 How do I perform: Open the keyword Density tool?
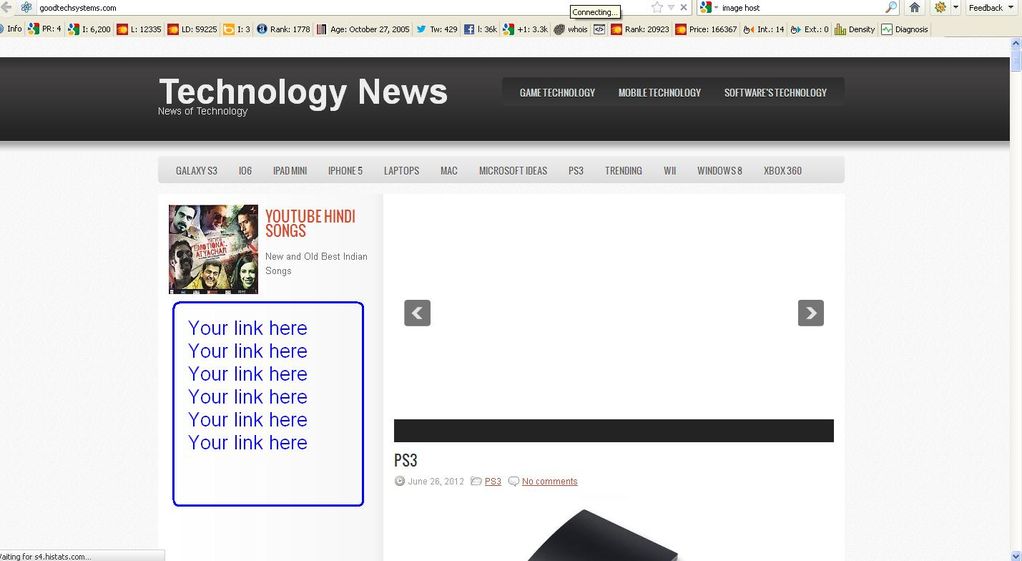tap(854, 29)
